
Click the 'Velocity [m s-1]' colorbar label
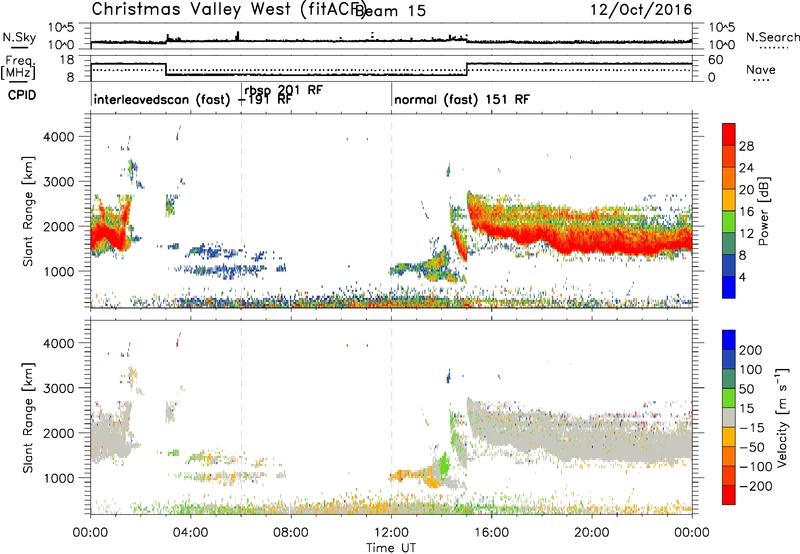782,417
